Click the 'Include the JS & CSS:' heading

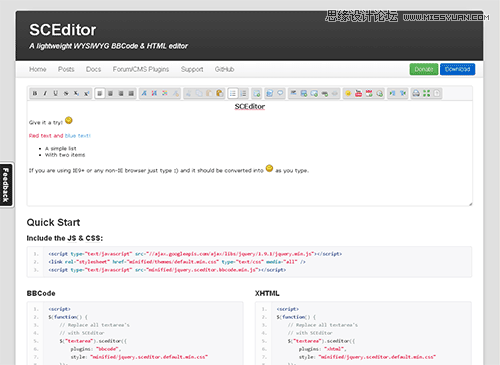tap(65, 238)
